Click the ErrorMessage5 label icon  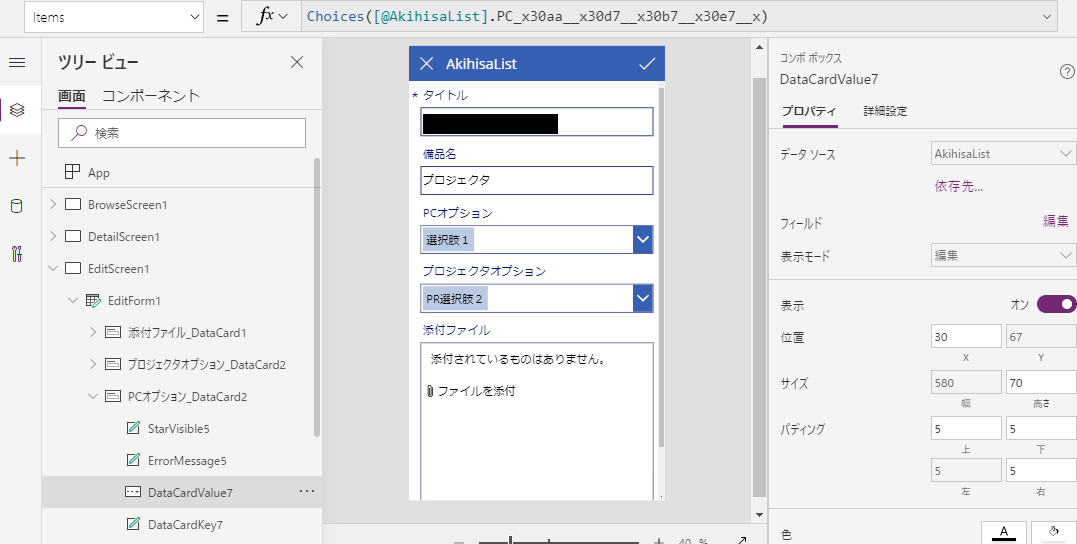click(133, 460)
